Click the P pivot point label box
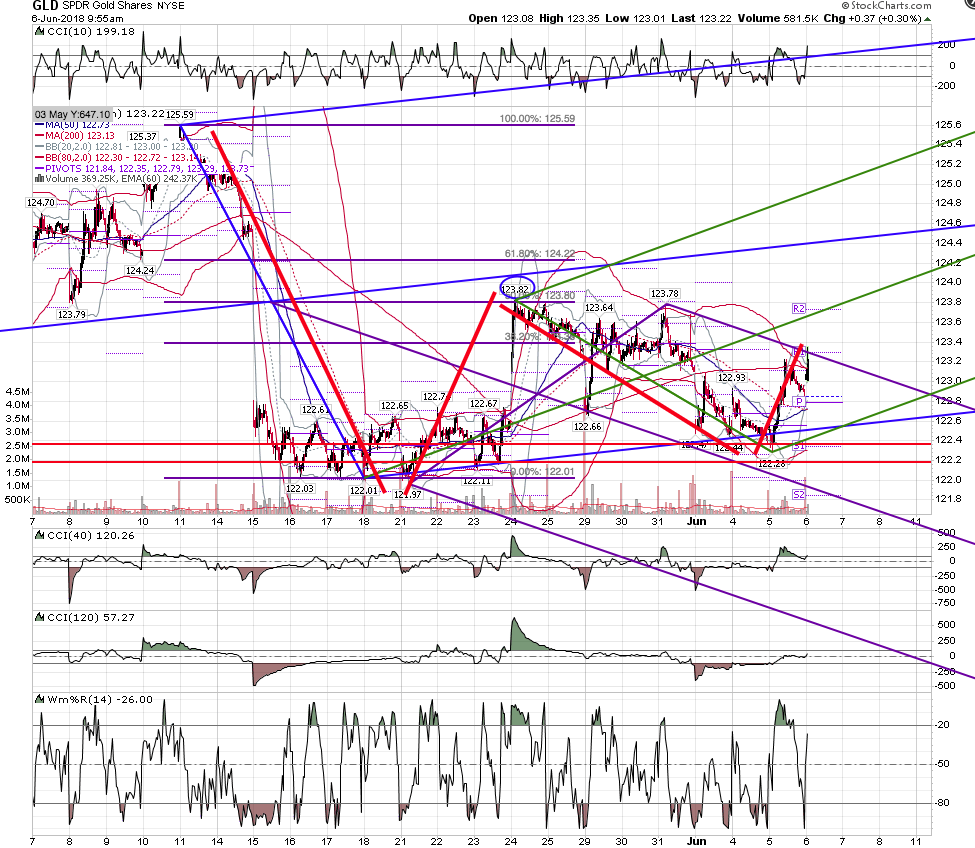 [799, 402]
